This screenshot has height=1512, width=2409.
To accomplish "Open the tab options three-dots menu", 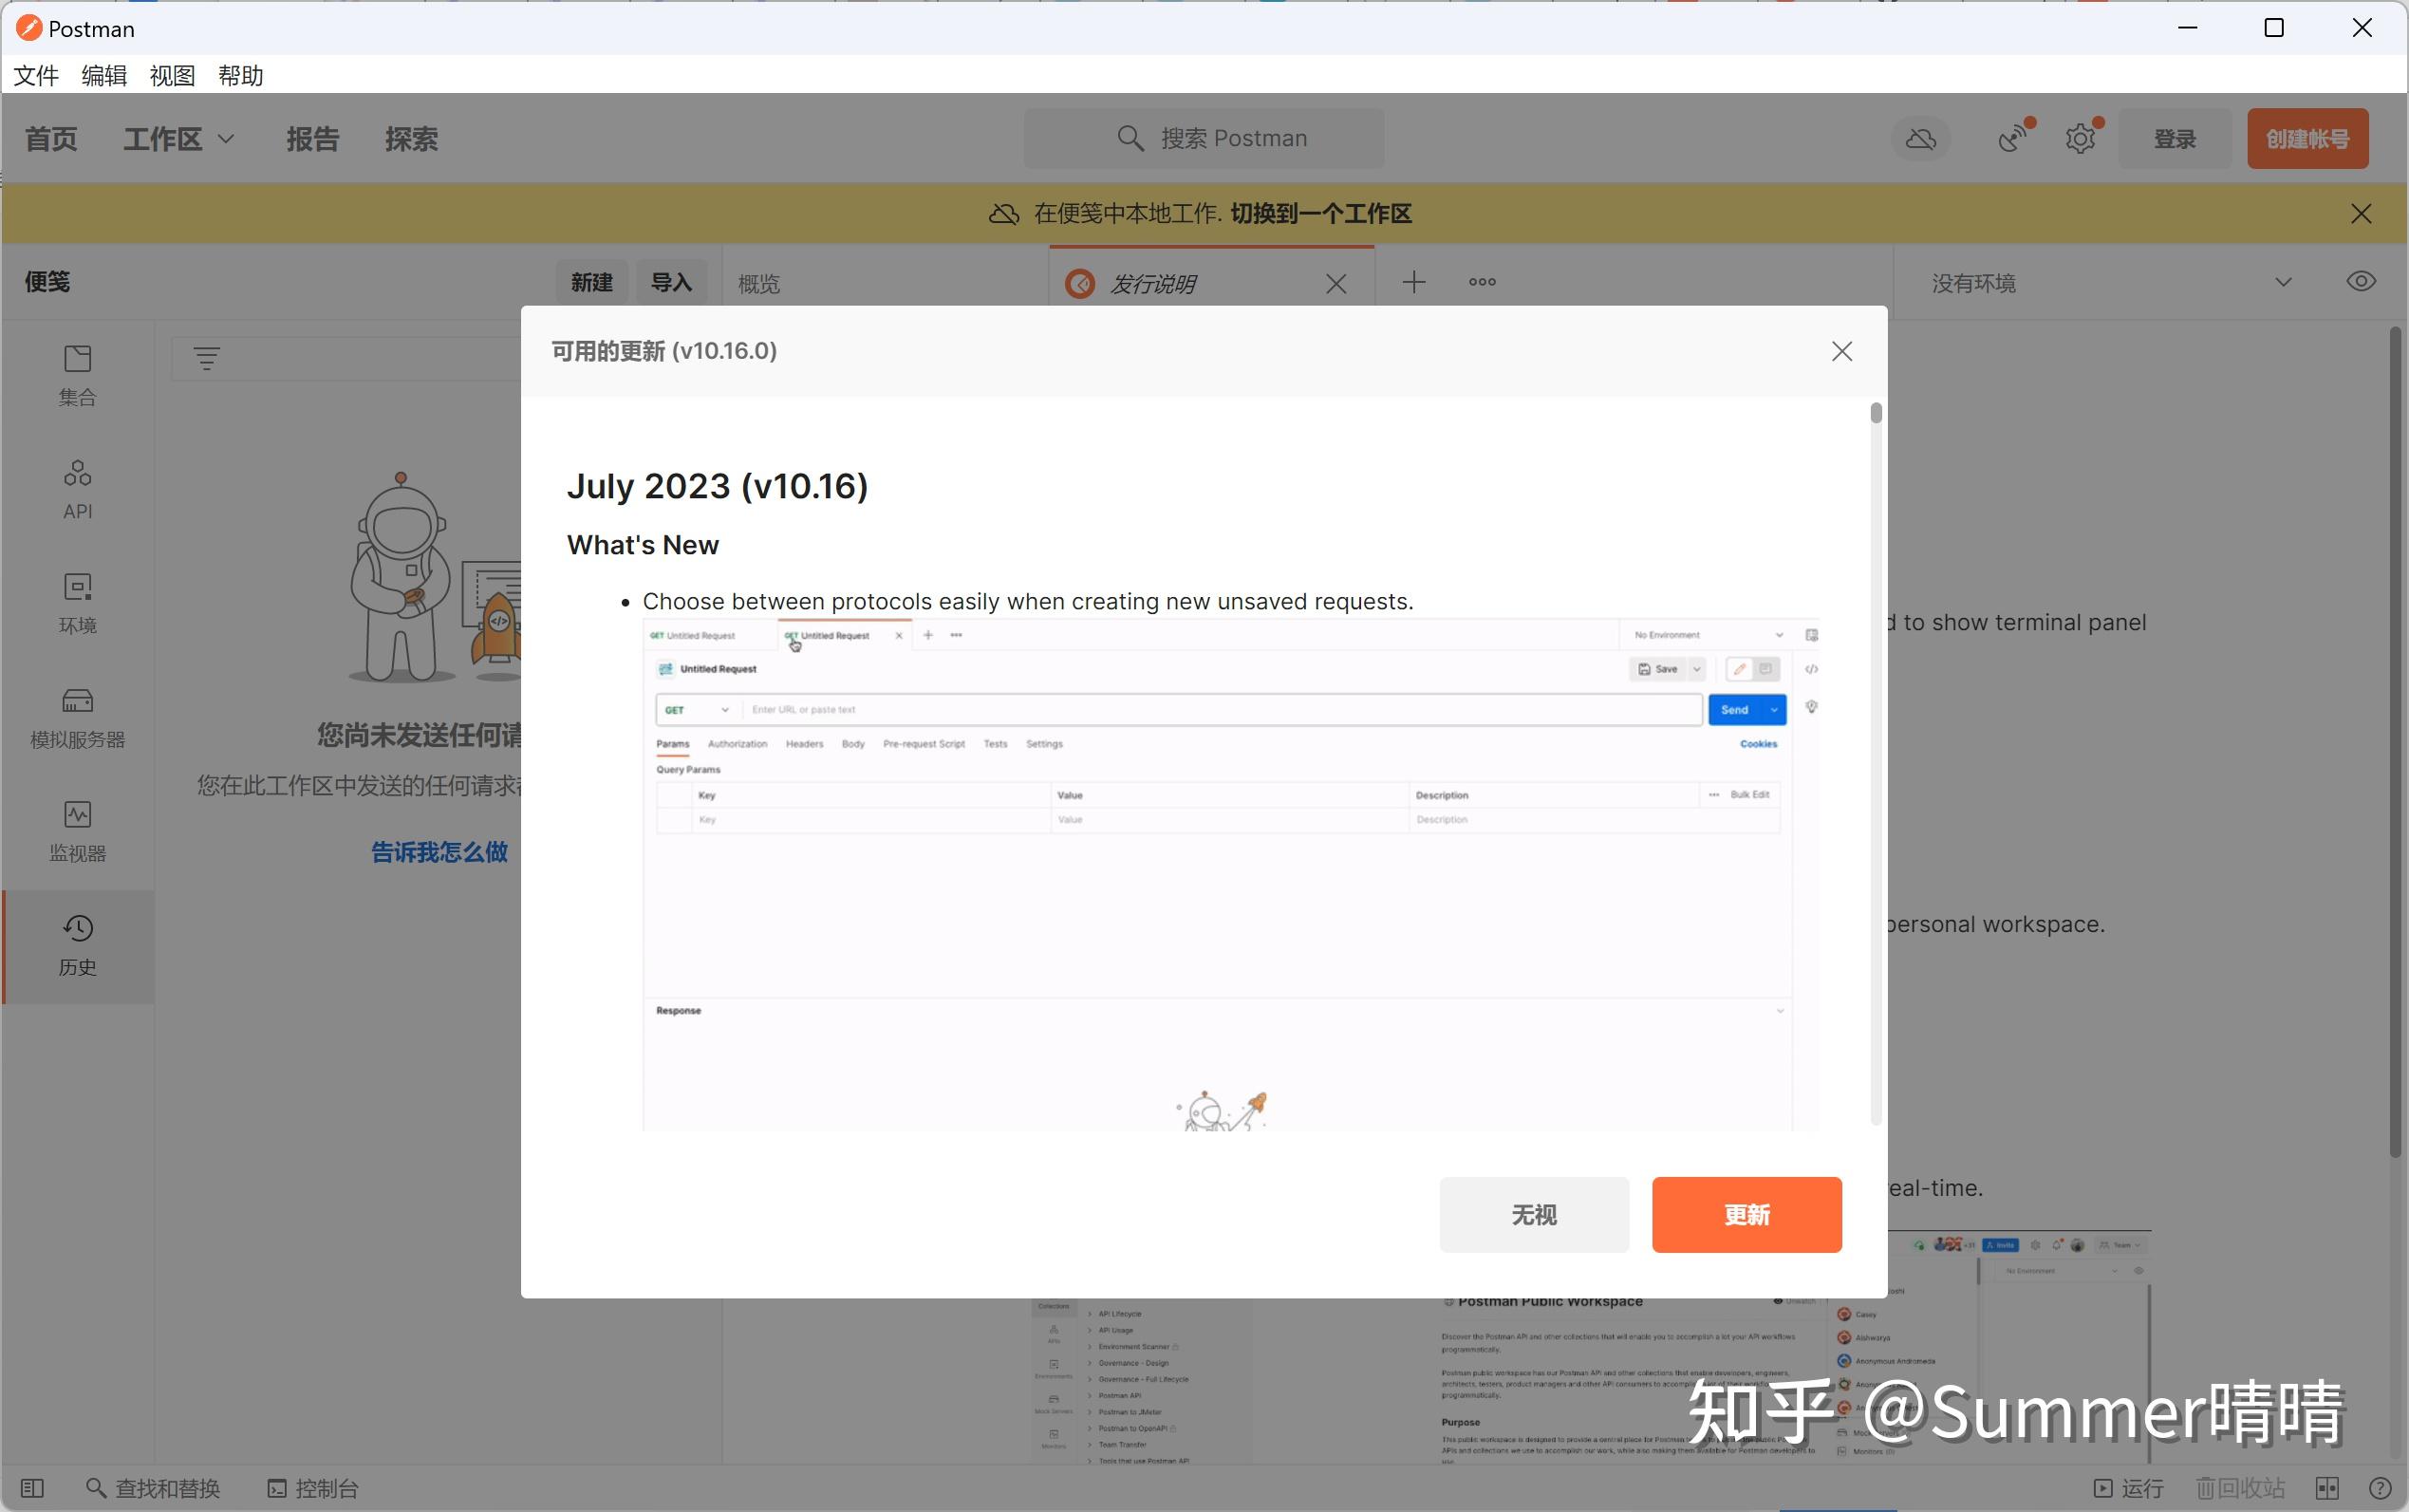I will click(x=1482, y=282).
